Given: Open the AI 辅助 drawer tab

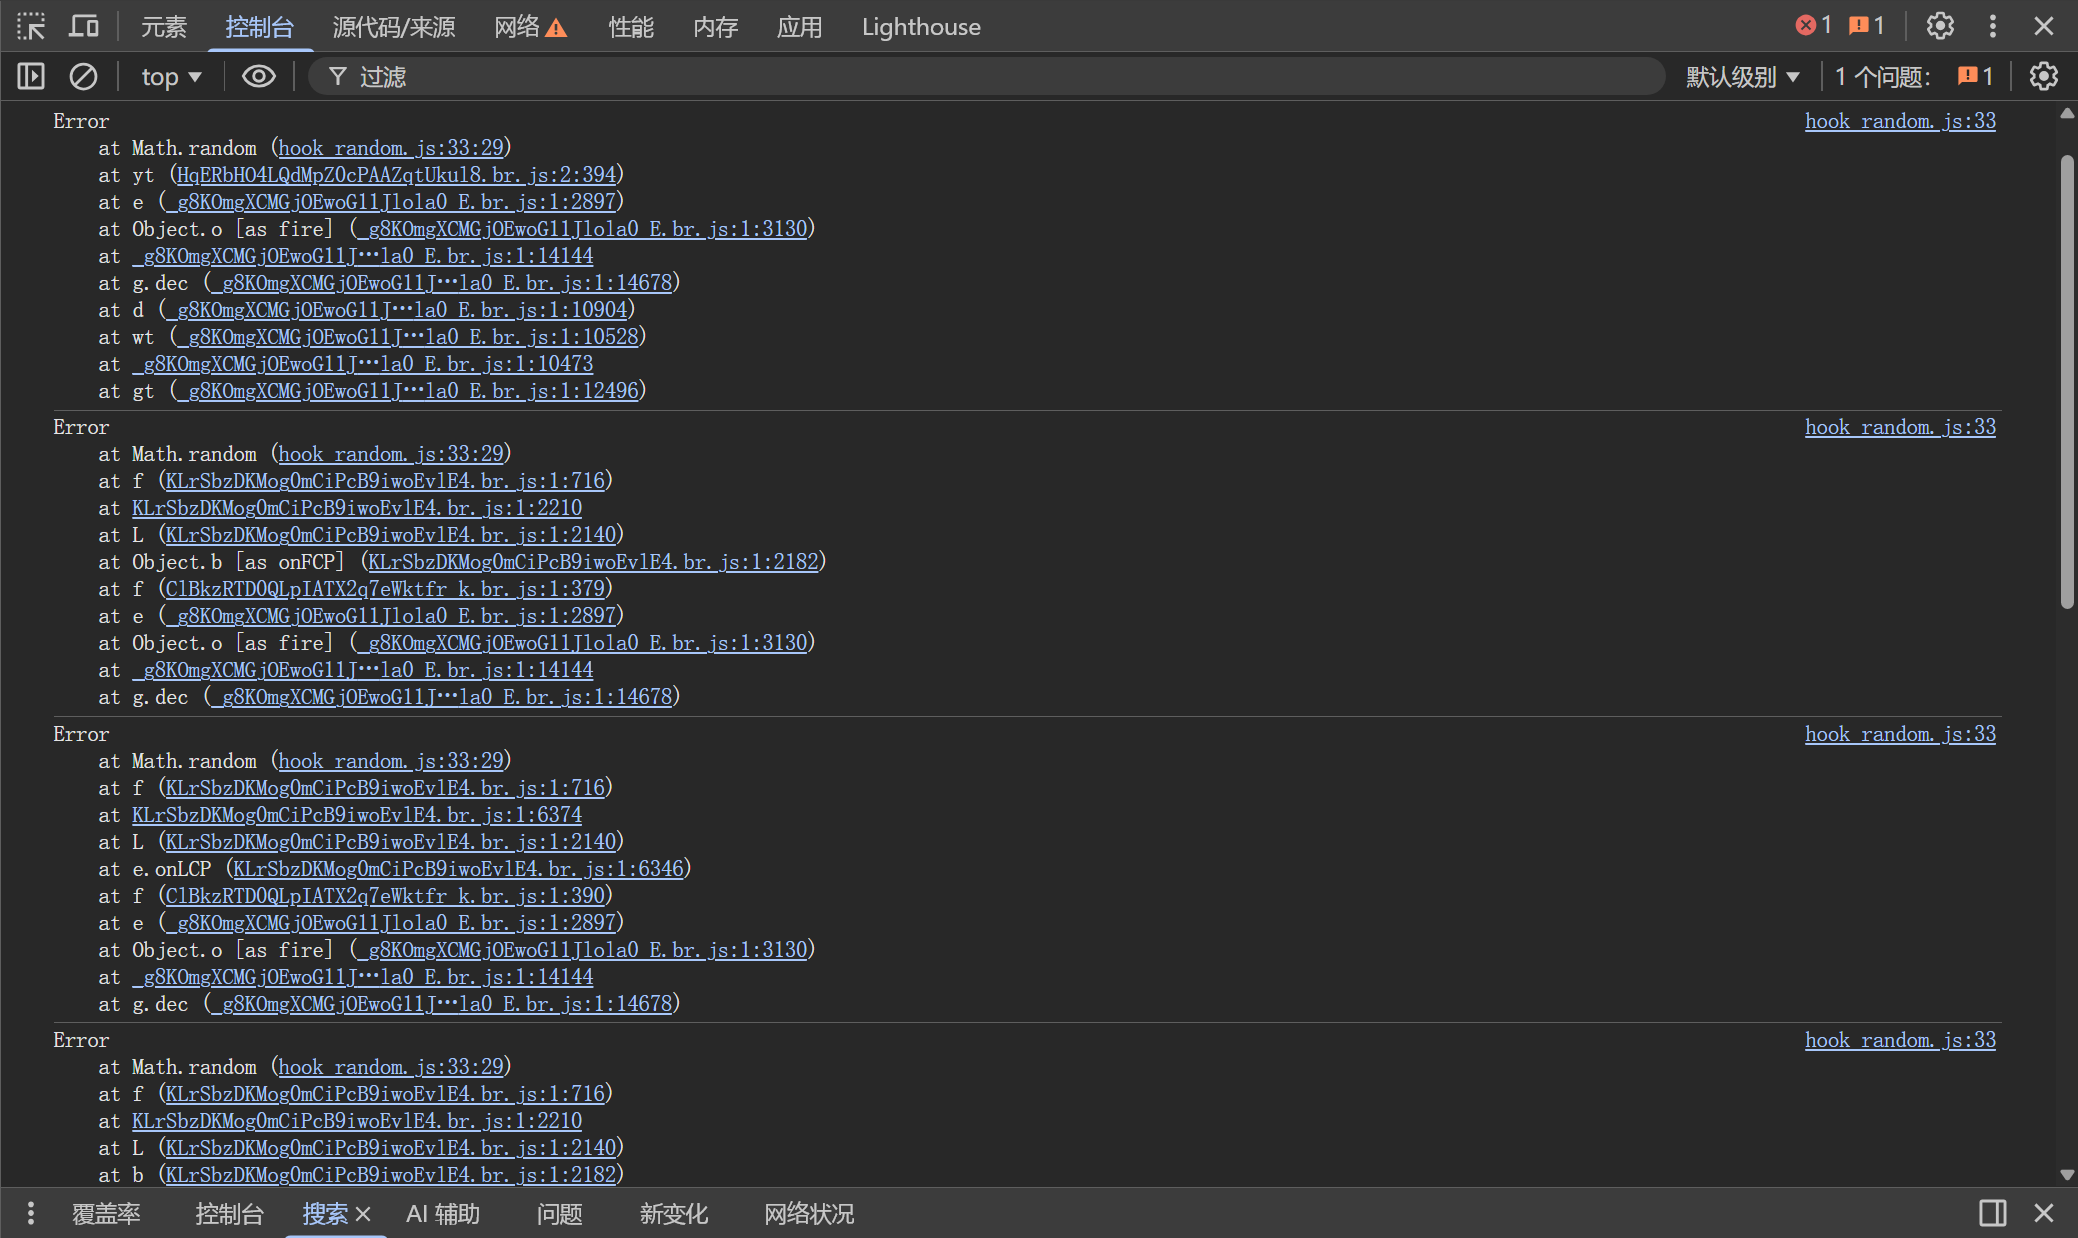Looking at the screenshot, I should [x=443, y=1214].
